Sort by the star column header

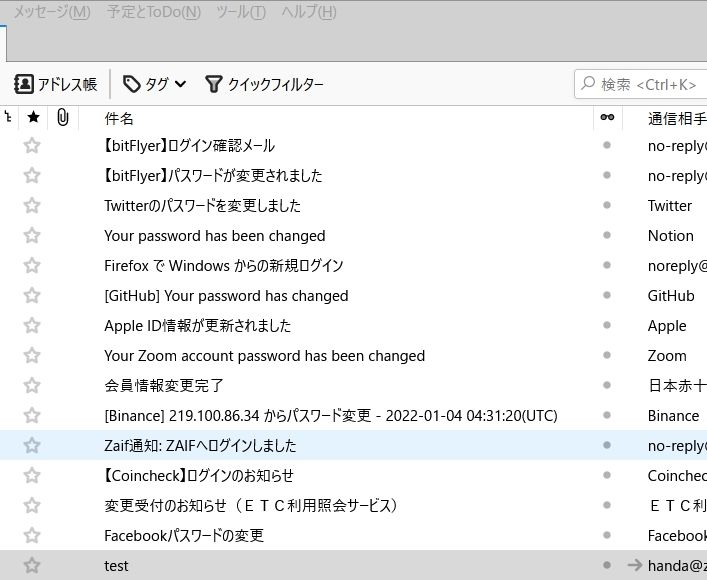click(33, 118)
